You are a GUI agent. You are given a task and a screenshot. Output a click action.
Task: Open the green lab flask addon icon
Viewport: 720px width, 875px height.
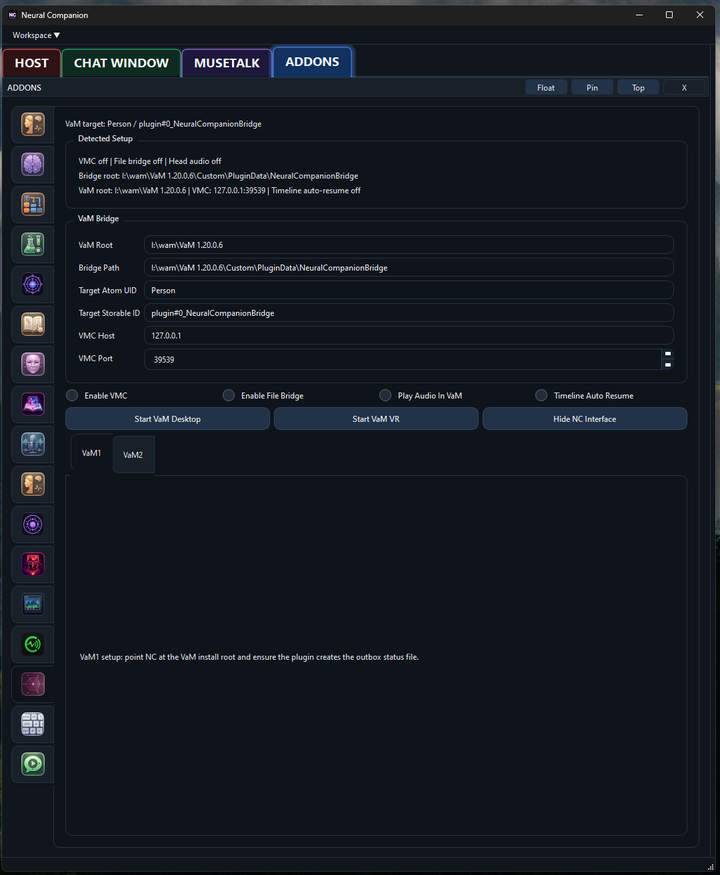33,244
